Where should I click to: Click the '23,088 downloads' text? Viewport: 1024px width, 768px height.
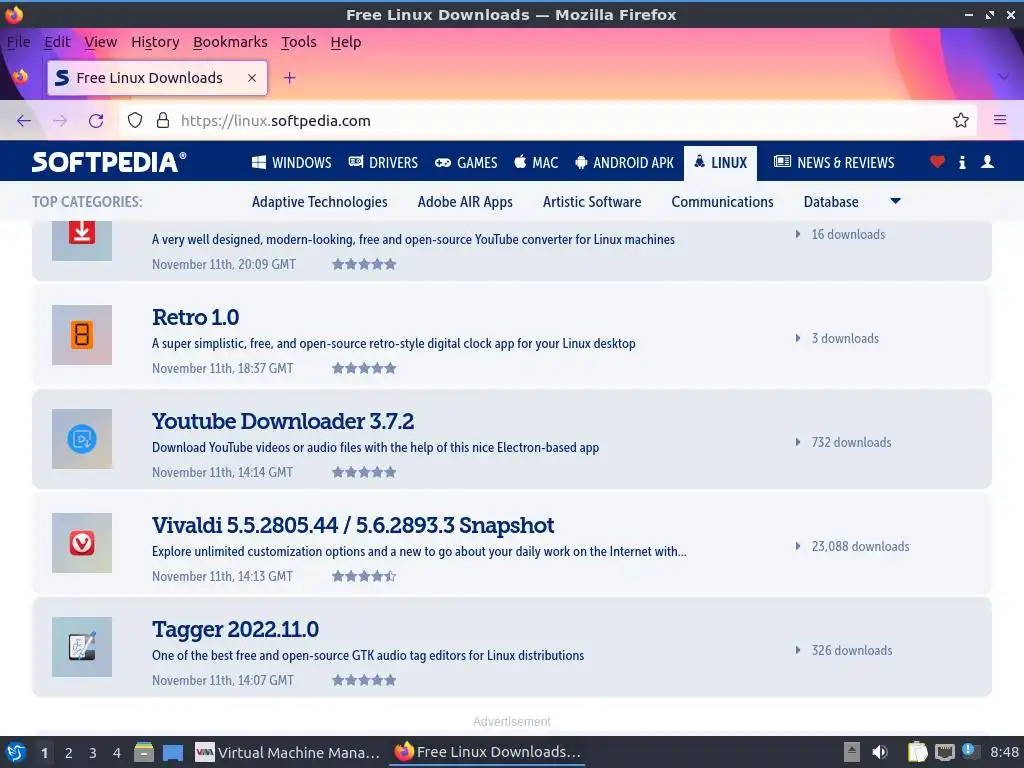(860, 547)
